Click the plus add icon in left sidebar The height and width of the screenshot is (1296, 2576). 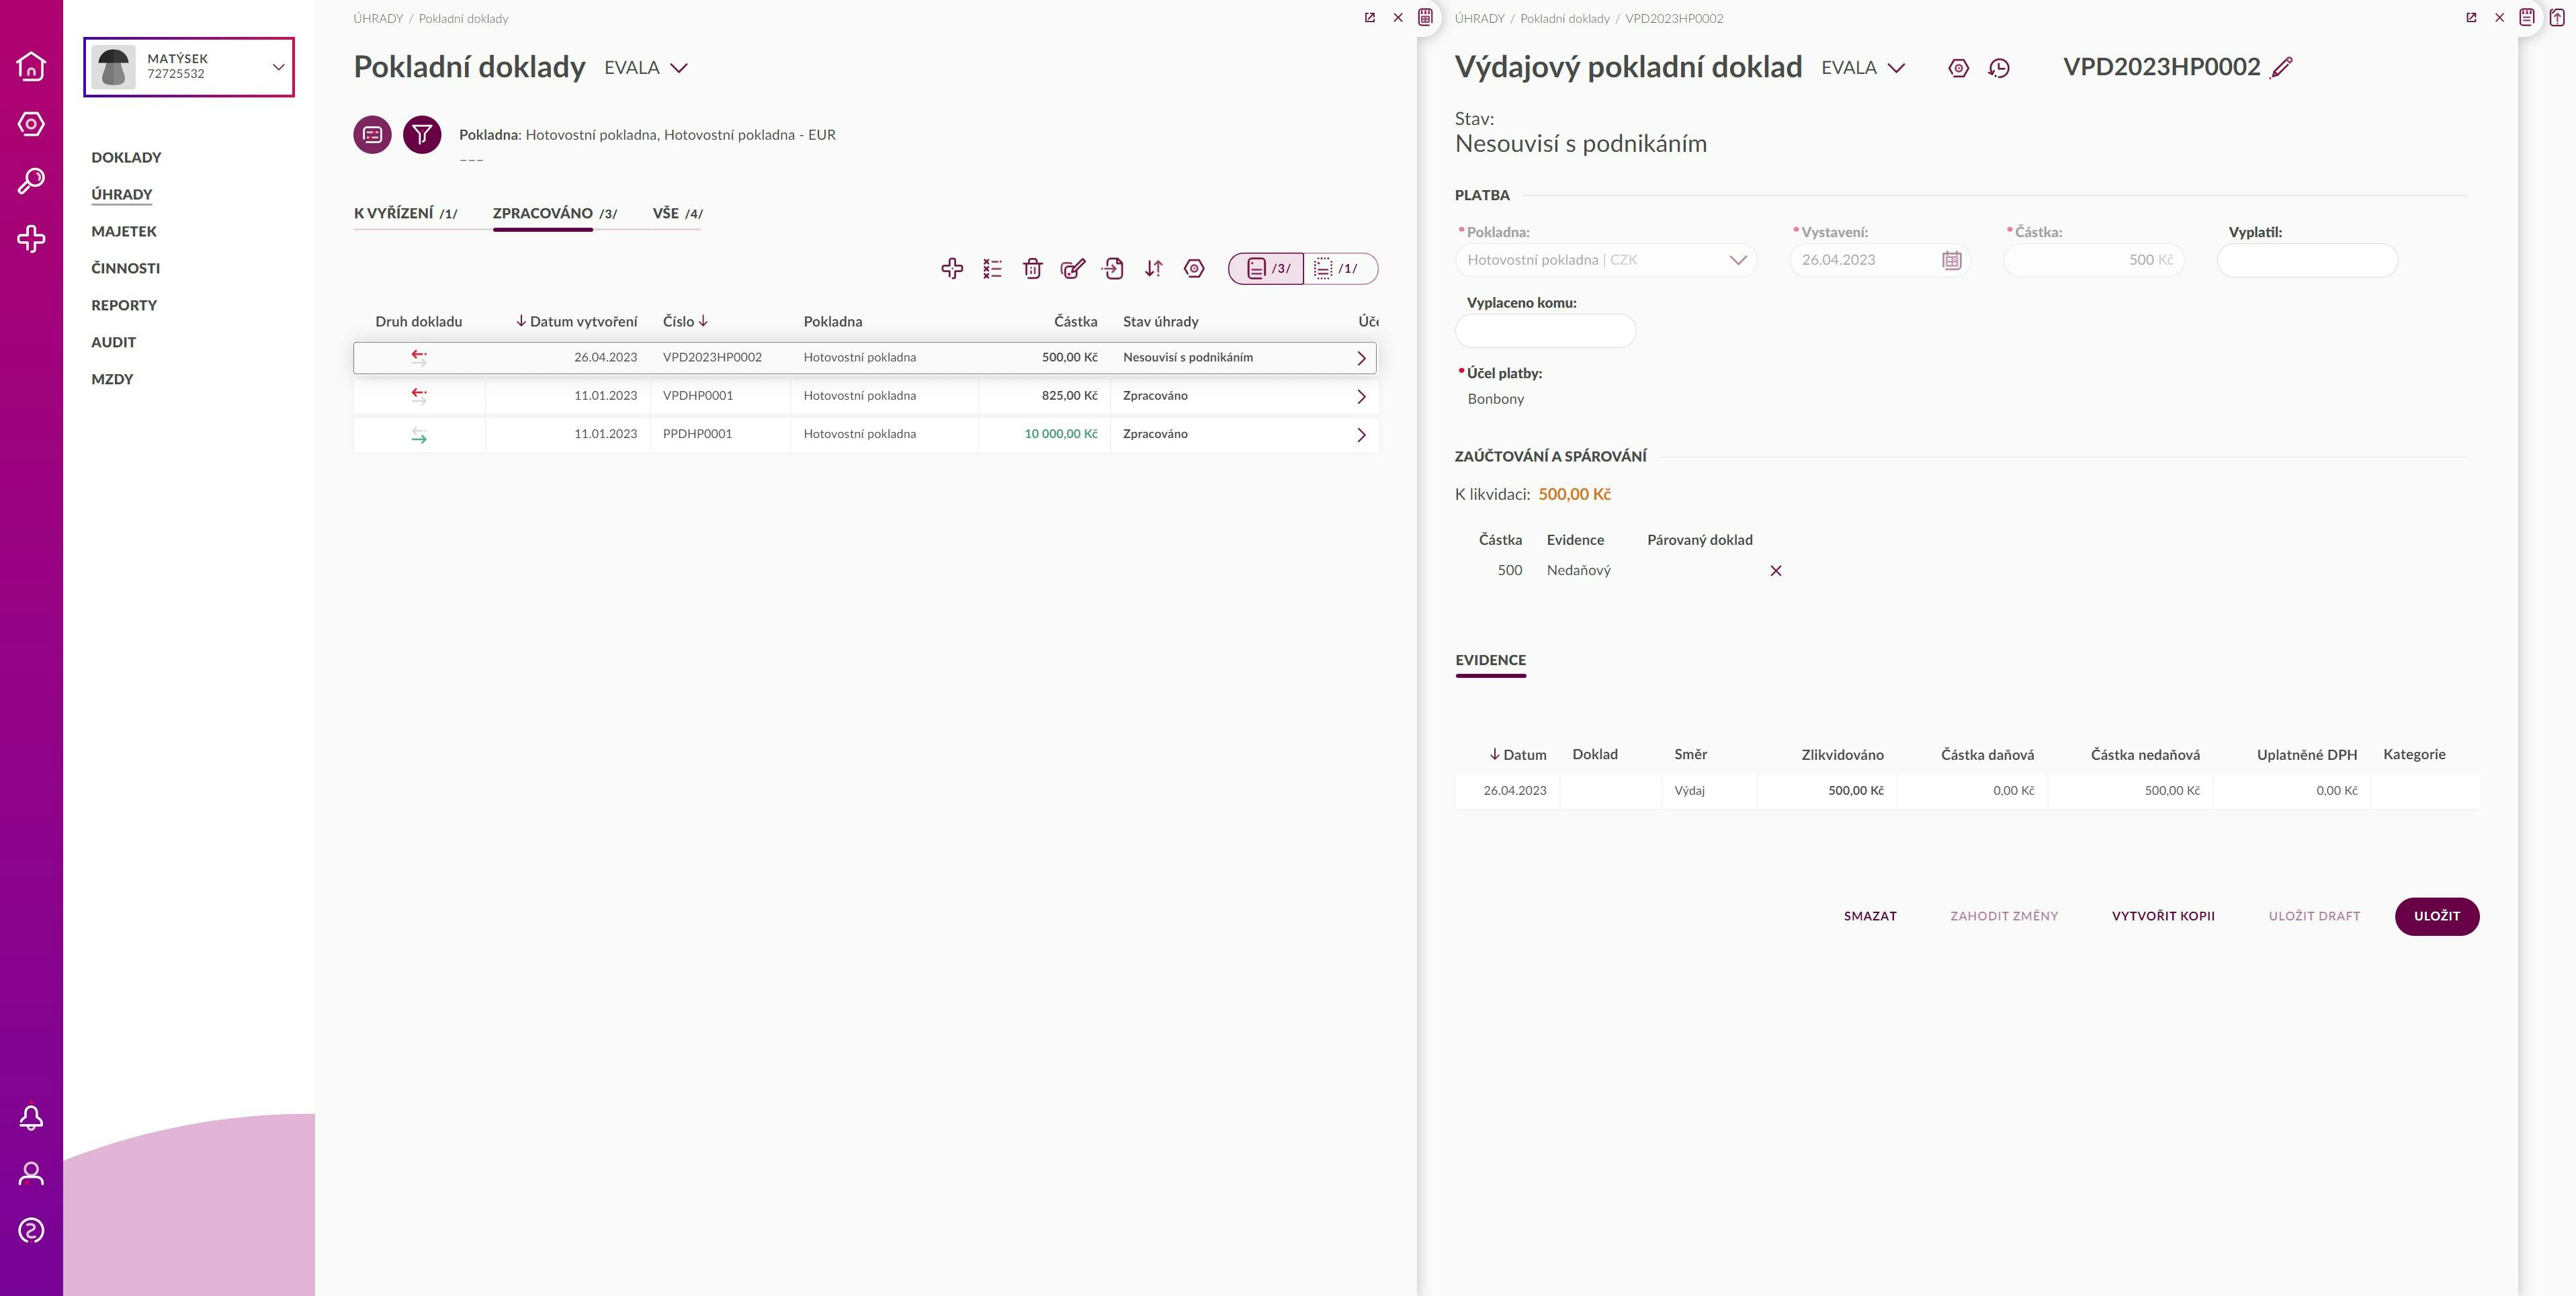[x=31, y=239]
